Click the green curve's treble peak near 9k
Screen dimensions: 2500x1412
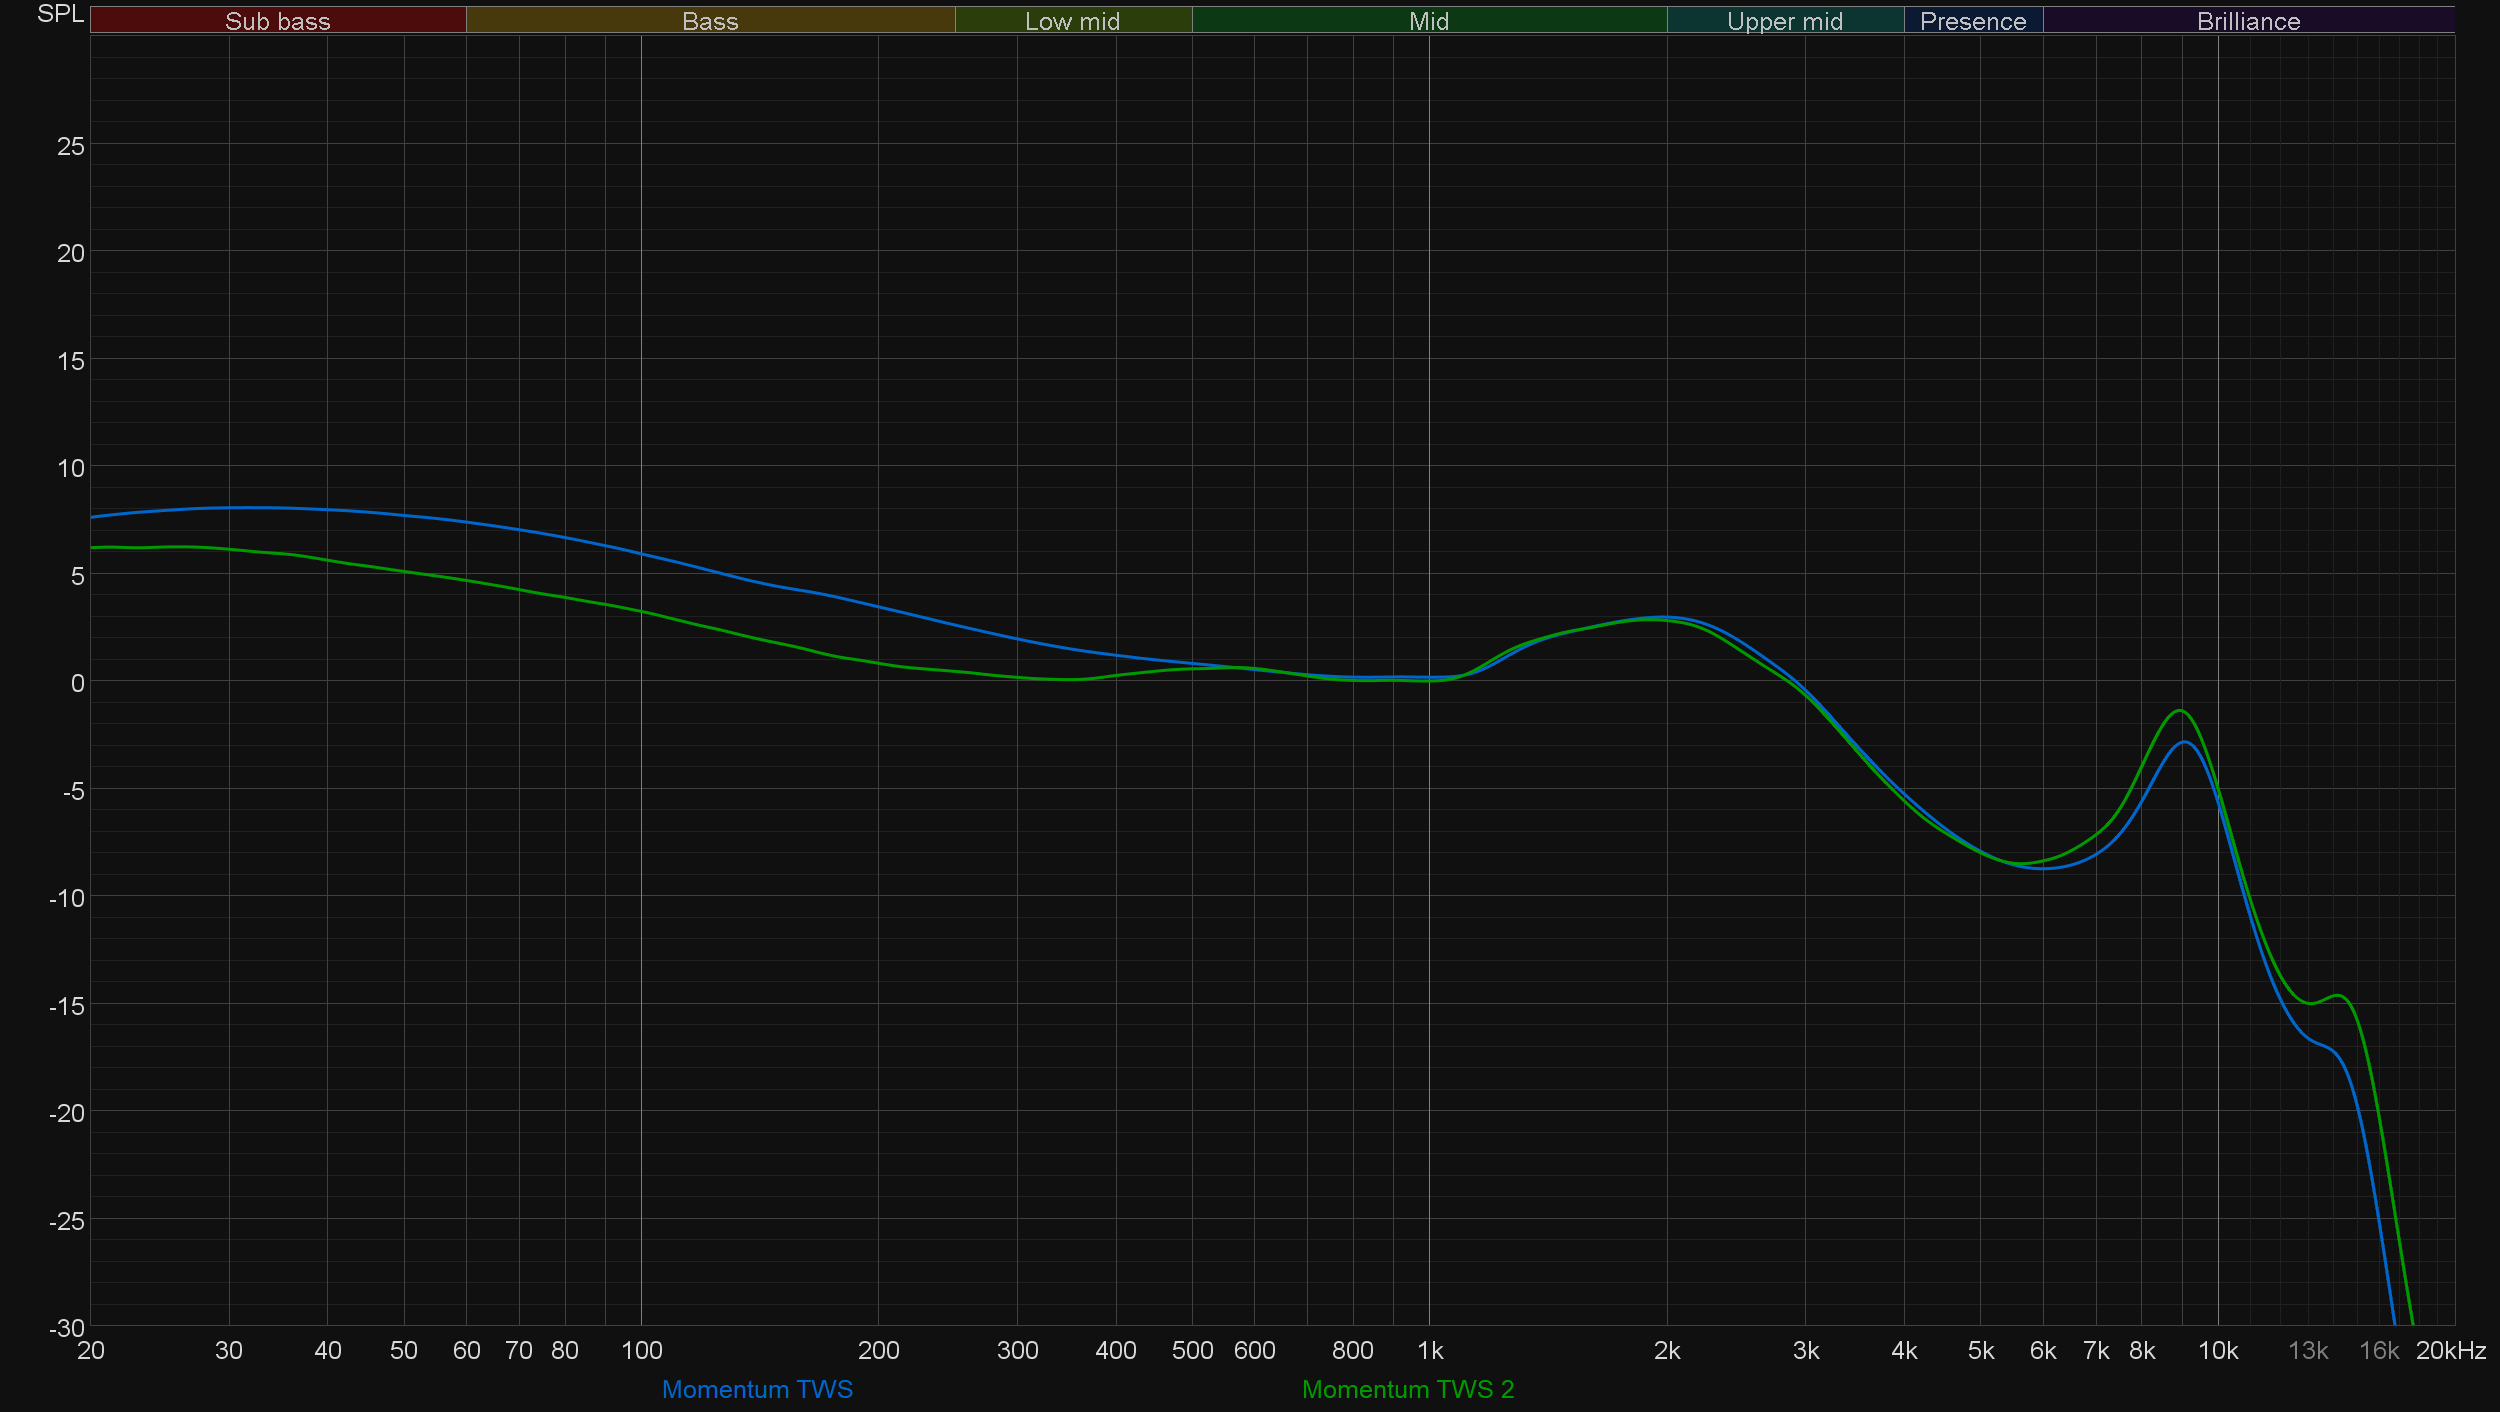[2179, 711]
